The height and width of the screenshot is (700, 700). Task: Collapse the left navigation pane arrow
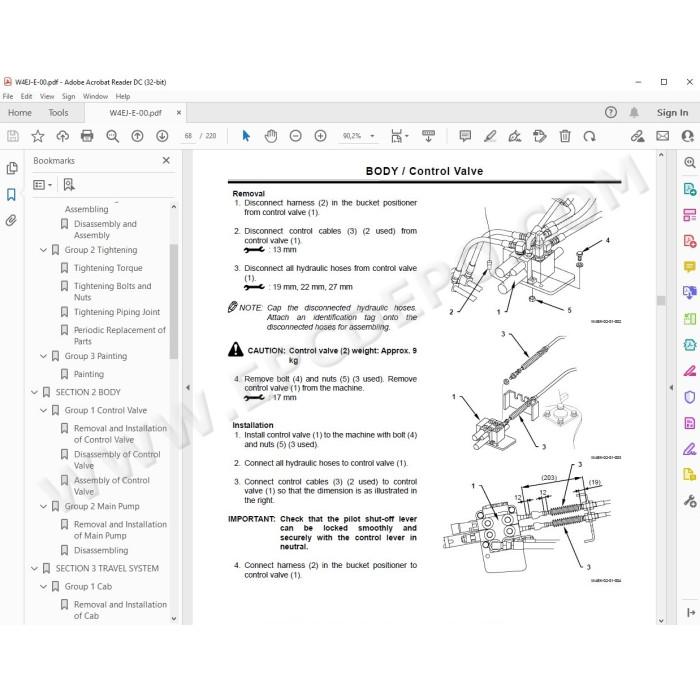pyautogui.click(x=188, y=388)
